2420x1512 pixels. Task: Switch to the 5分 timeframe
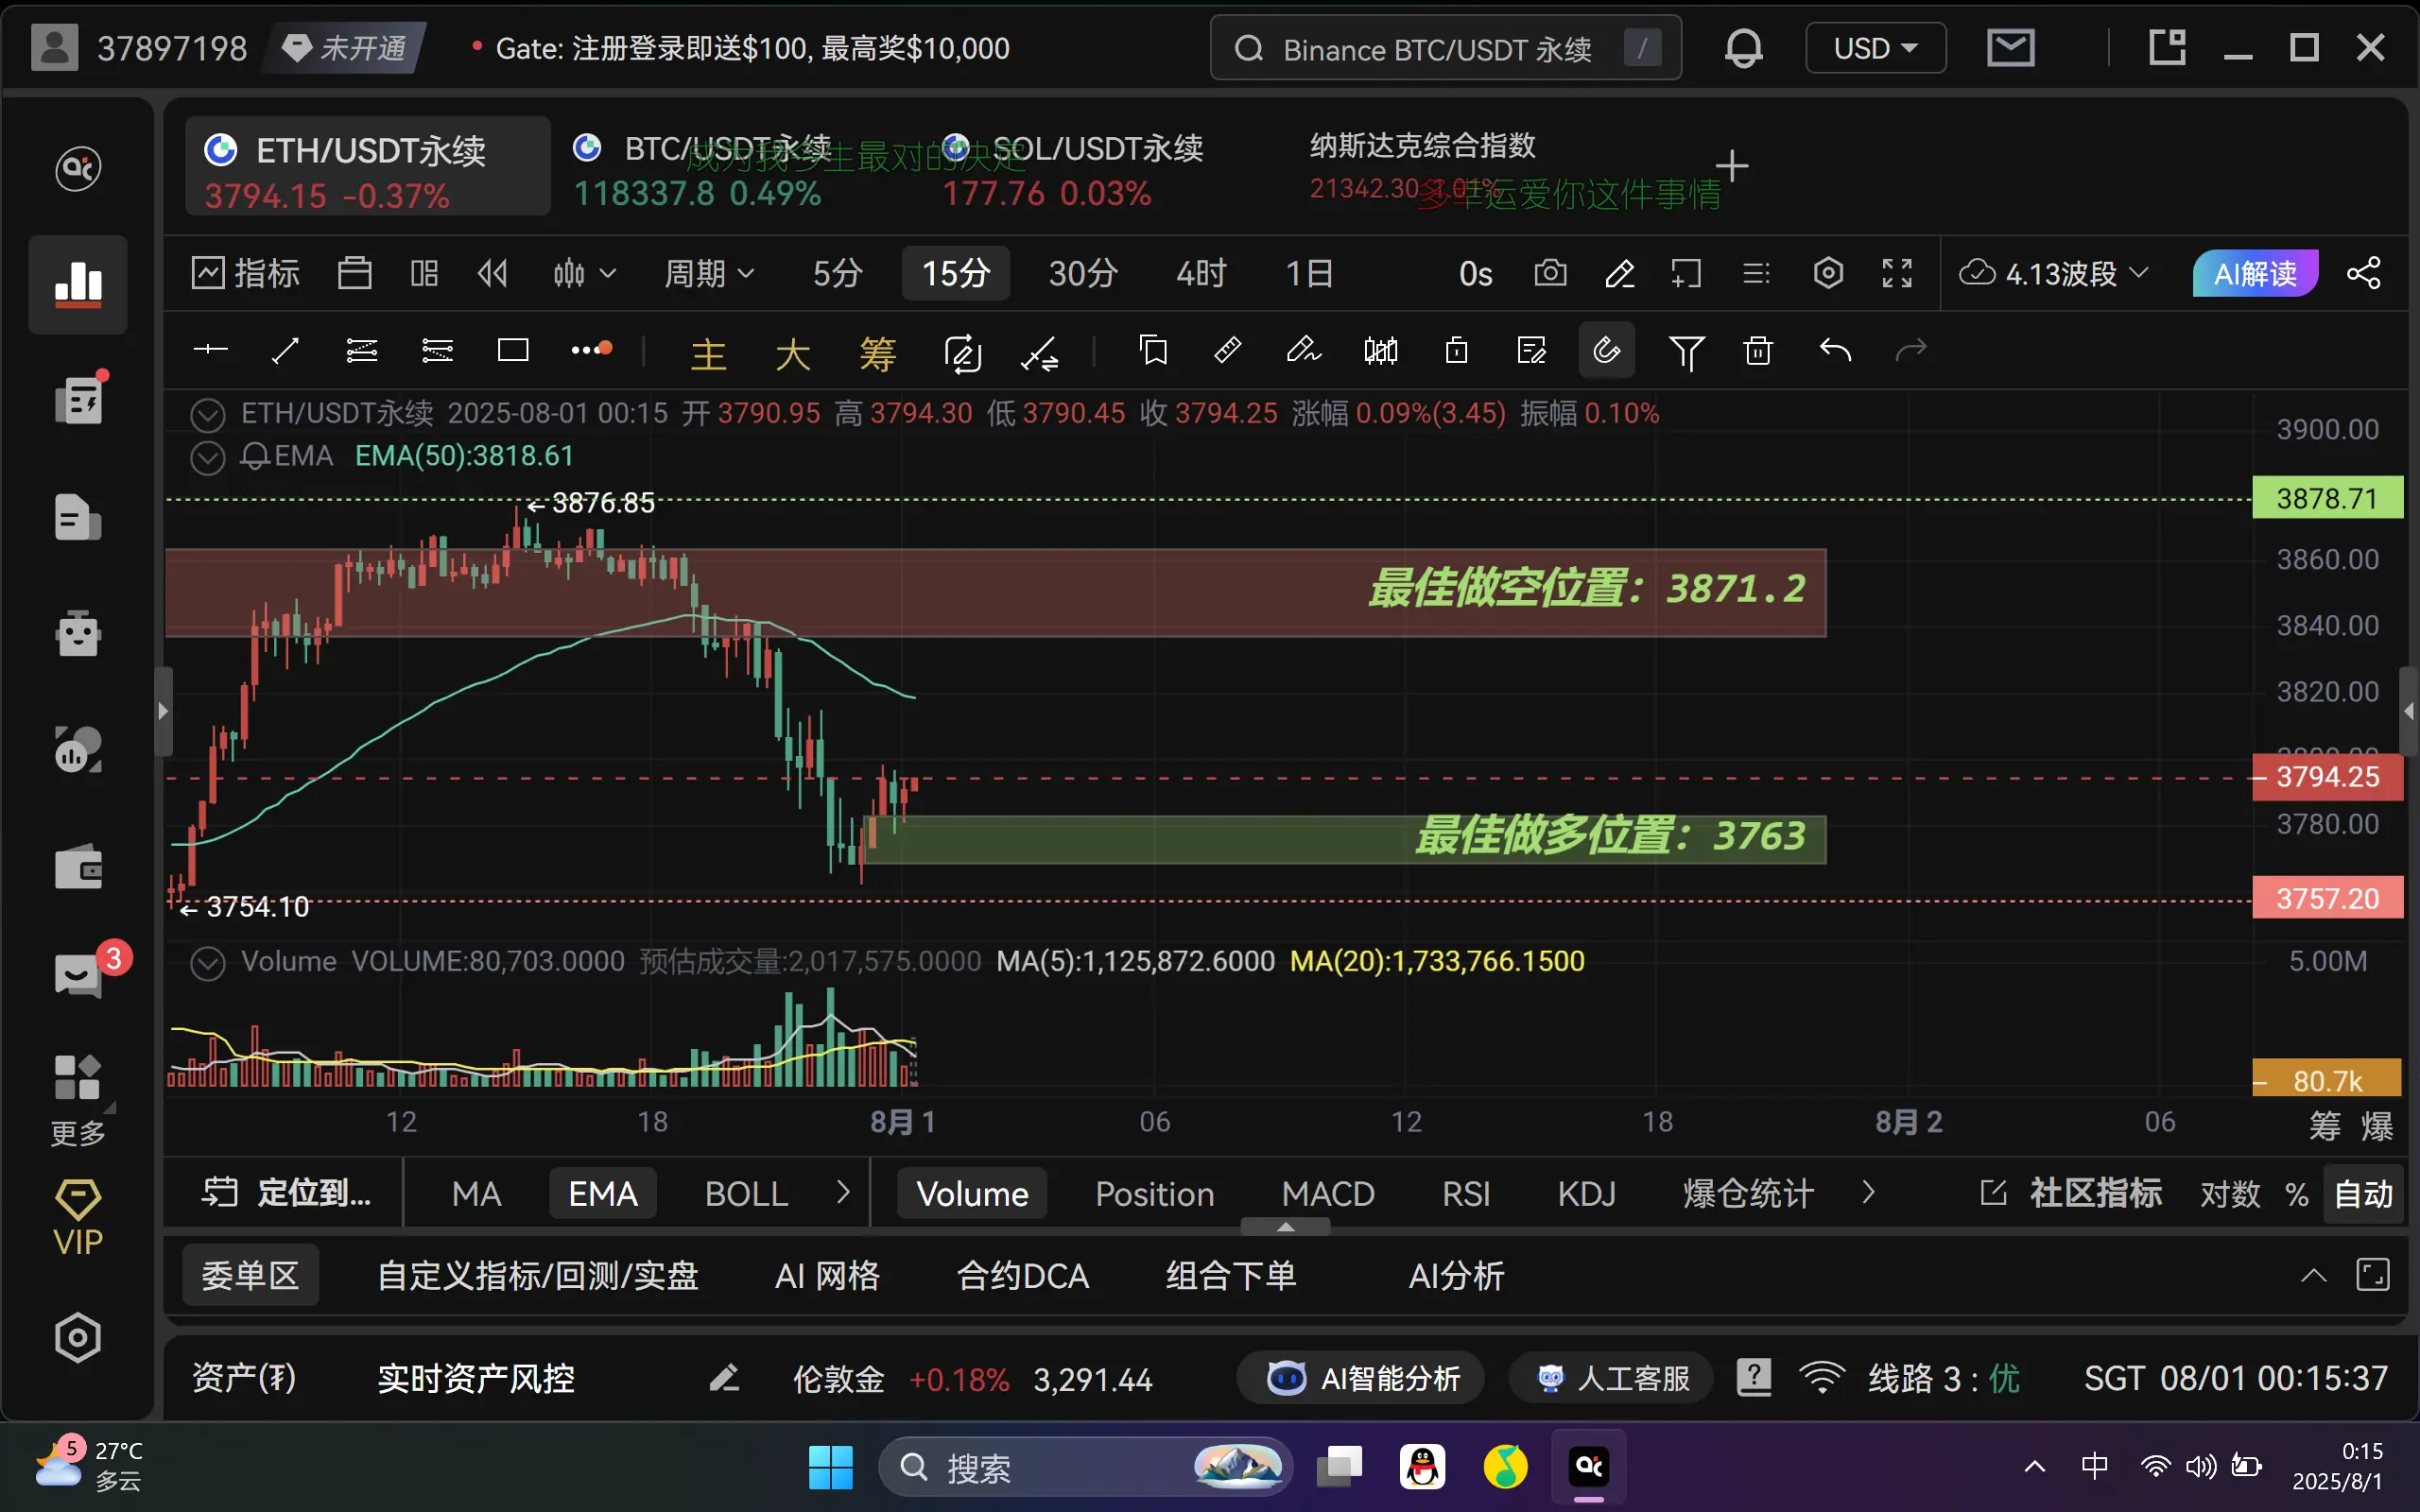click(x=837, y=273)
